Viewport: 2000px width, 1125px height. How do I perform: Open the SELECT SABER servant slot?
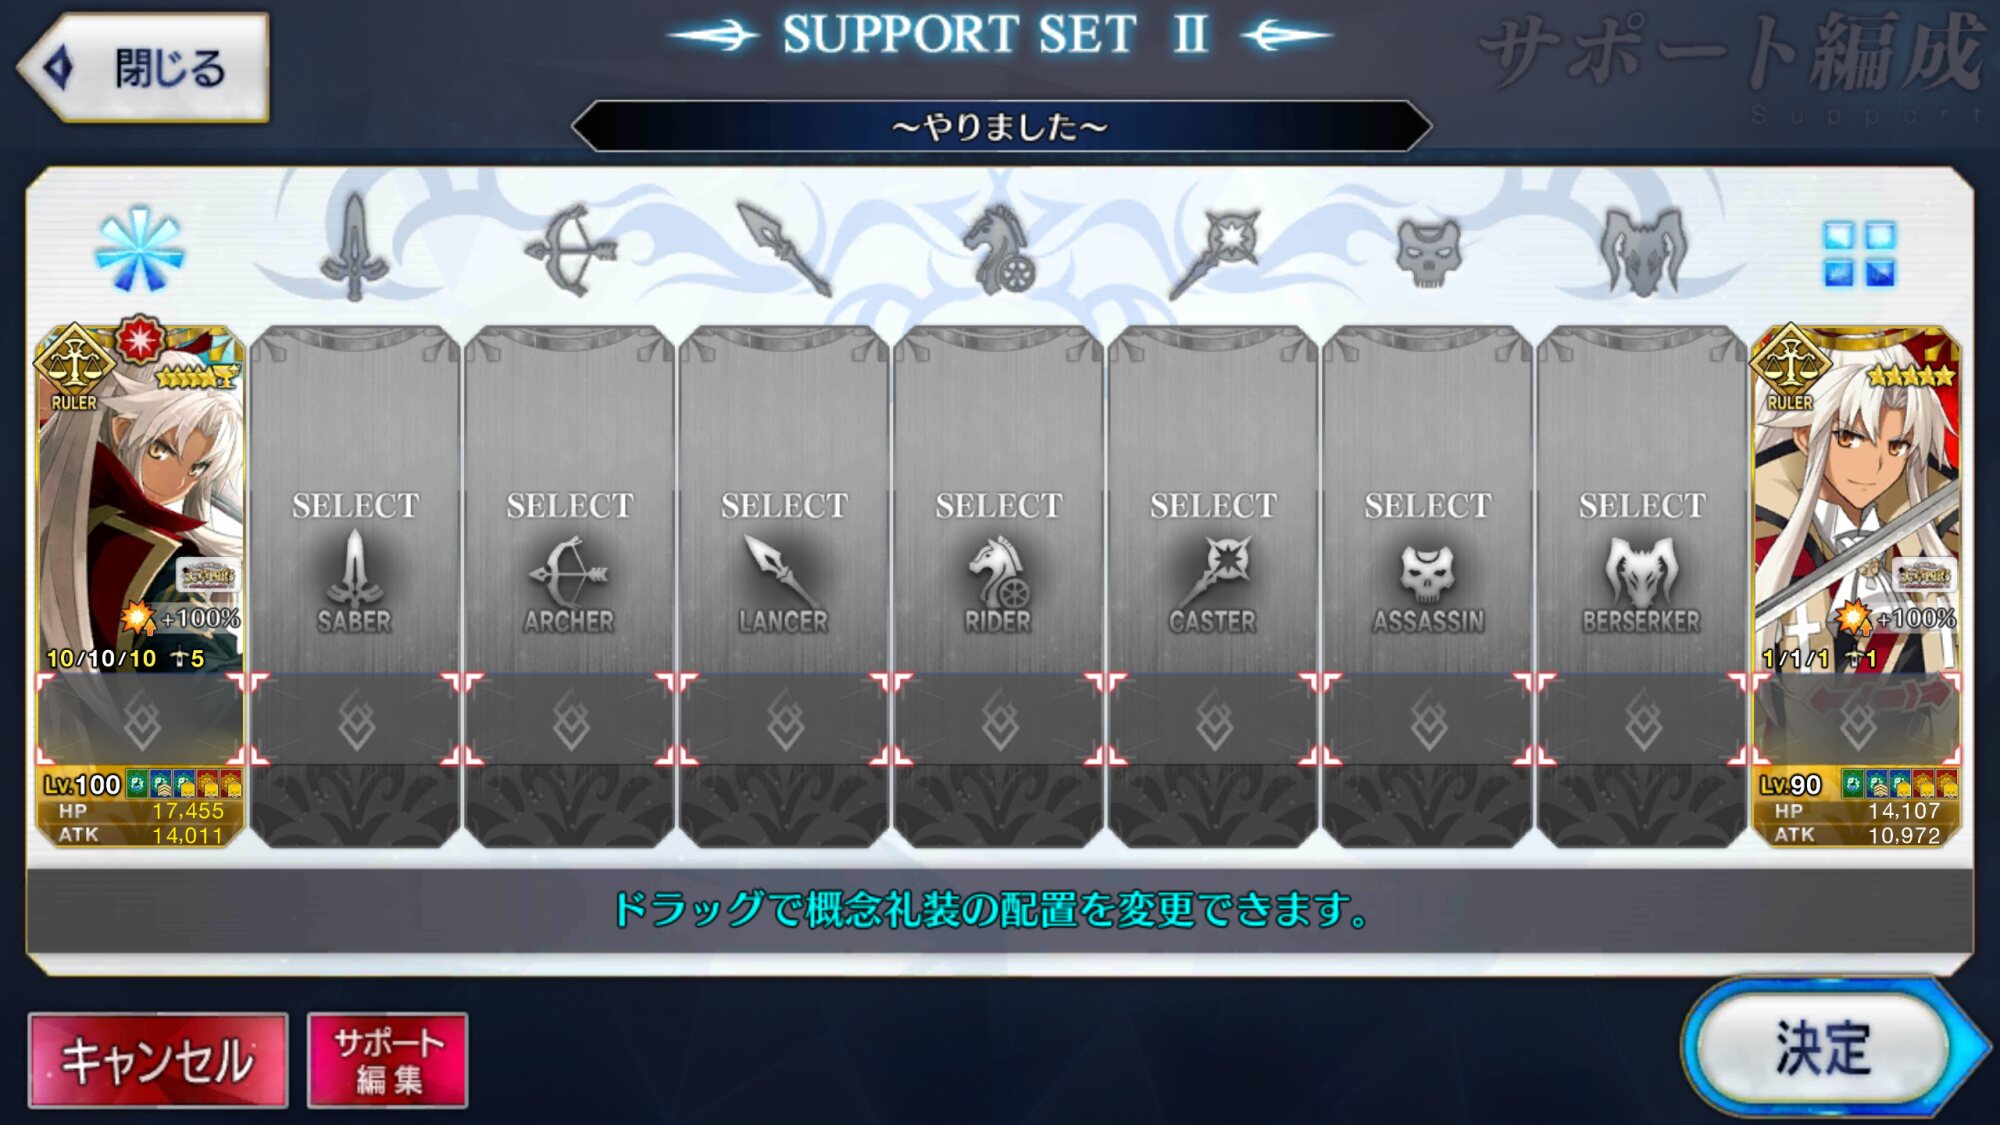coord(355,500)
